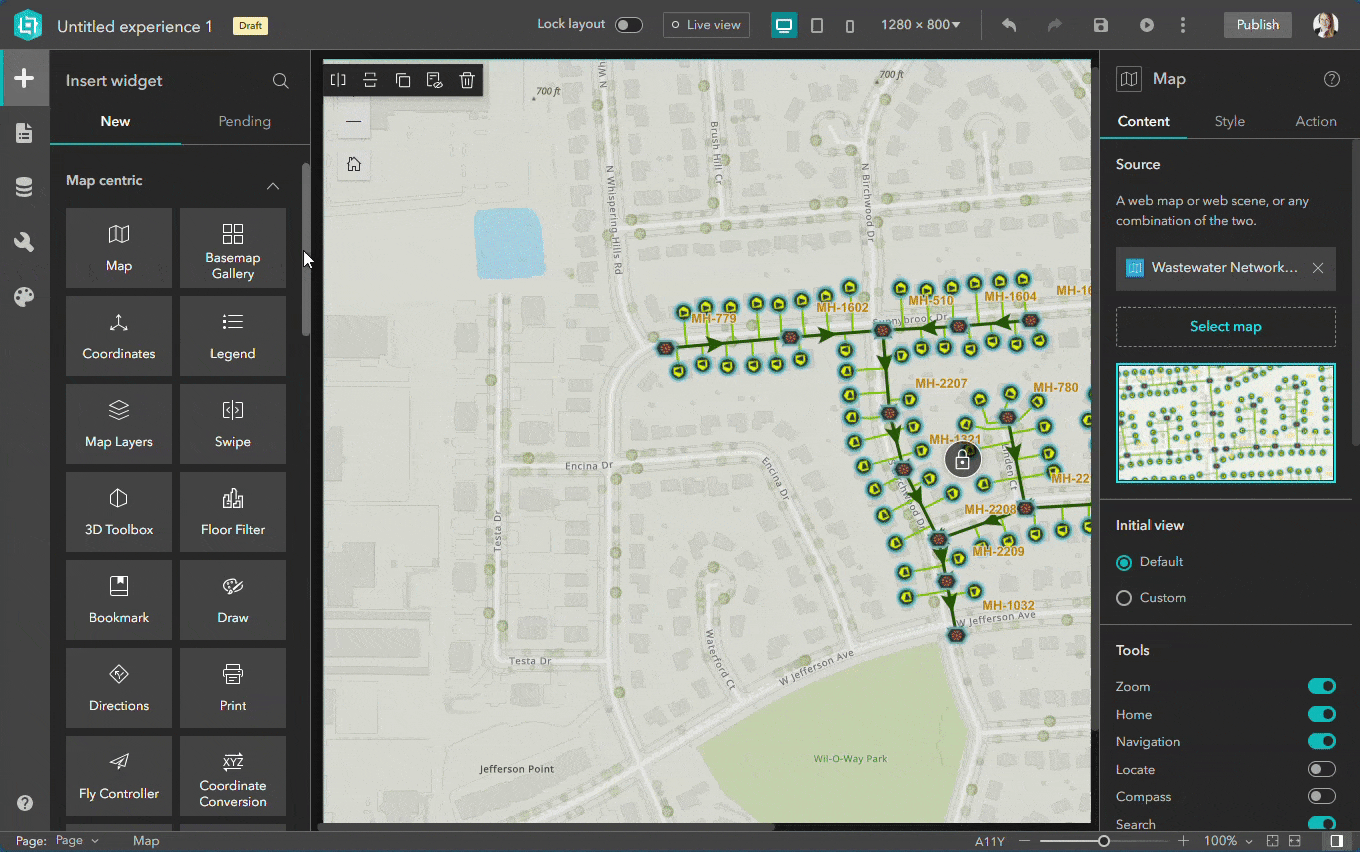The width and height of the screenshot is (1360, 852).
Task: Enable the Locate tool toggle
Action: pos(1321,769)
